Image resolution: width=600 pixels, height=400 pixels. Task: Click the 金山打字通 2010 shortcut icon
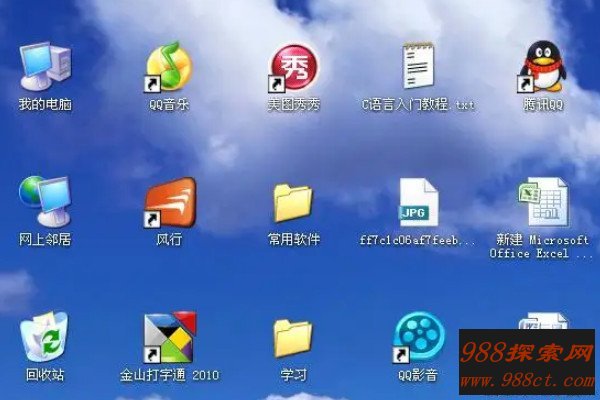pyautogui.click(x=169, y=337)
